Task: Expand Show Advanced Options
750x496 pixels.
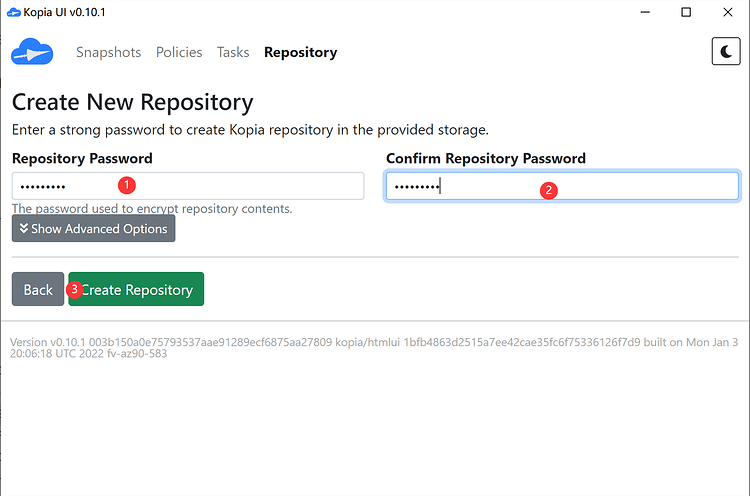Action: click(x=93, y=229)
